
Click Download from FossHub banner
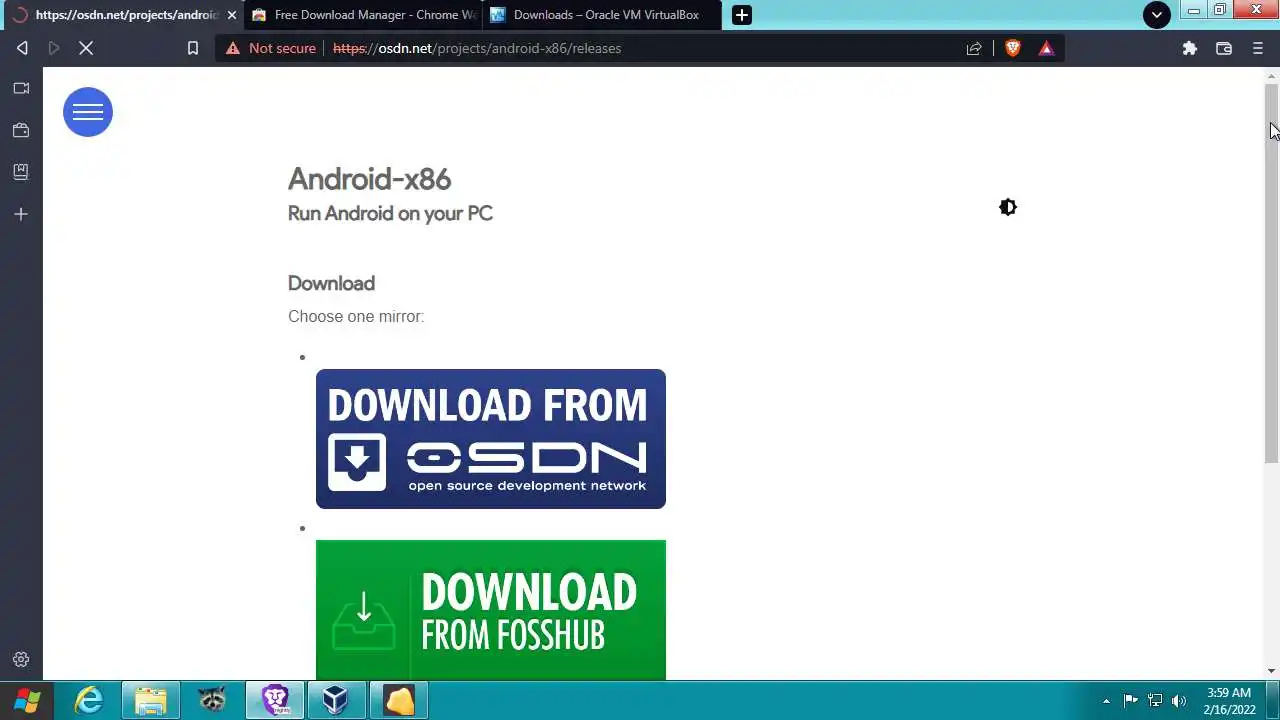491,610
